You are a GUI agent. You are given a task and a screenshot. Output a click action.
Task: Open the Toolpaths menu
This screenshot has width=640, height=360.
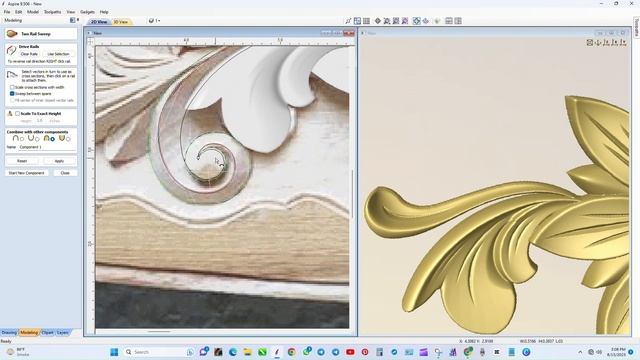click(52, 12)
